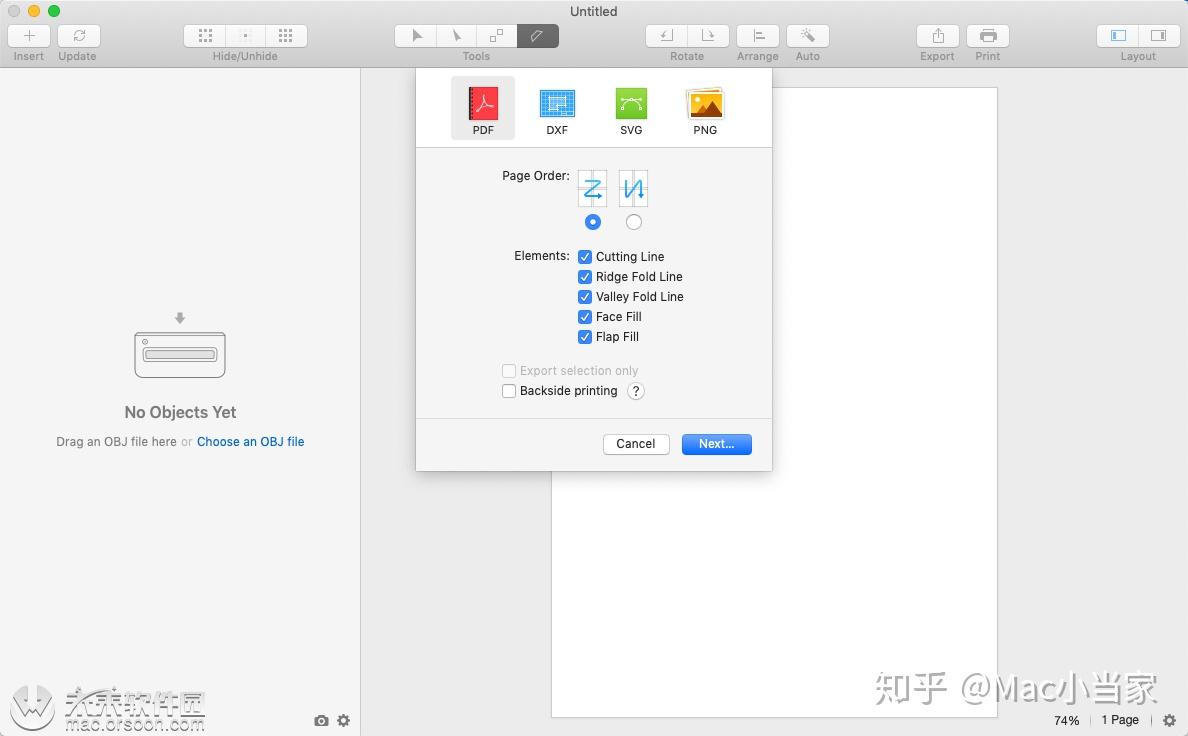This screenshot has height=736, width=1188.
Task: Select the PDF export format
Action: [483, 106]
